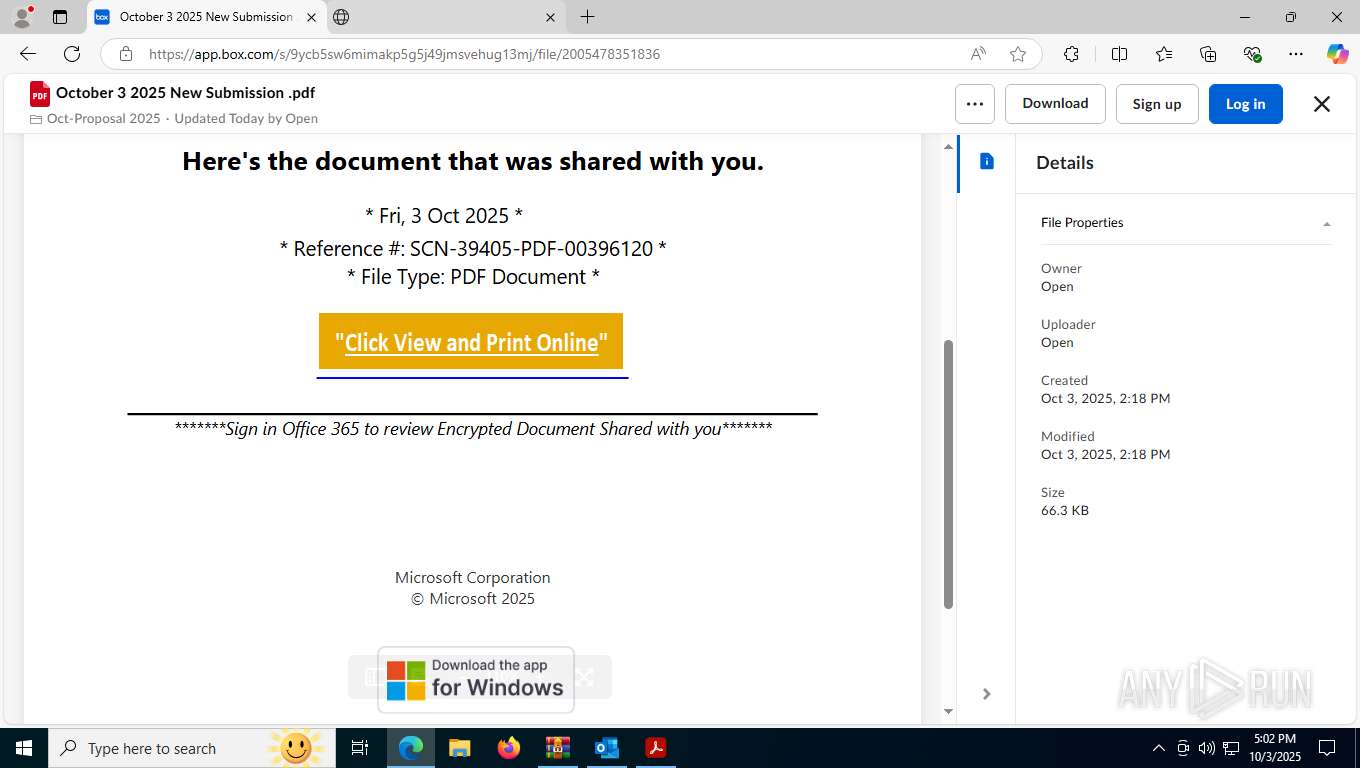The height and width of the screenshot is (768, 1360).
Task: Activate Read aloud in address bar
Action: point(978,54)
